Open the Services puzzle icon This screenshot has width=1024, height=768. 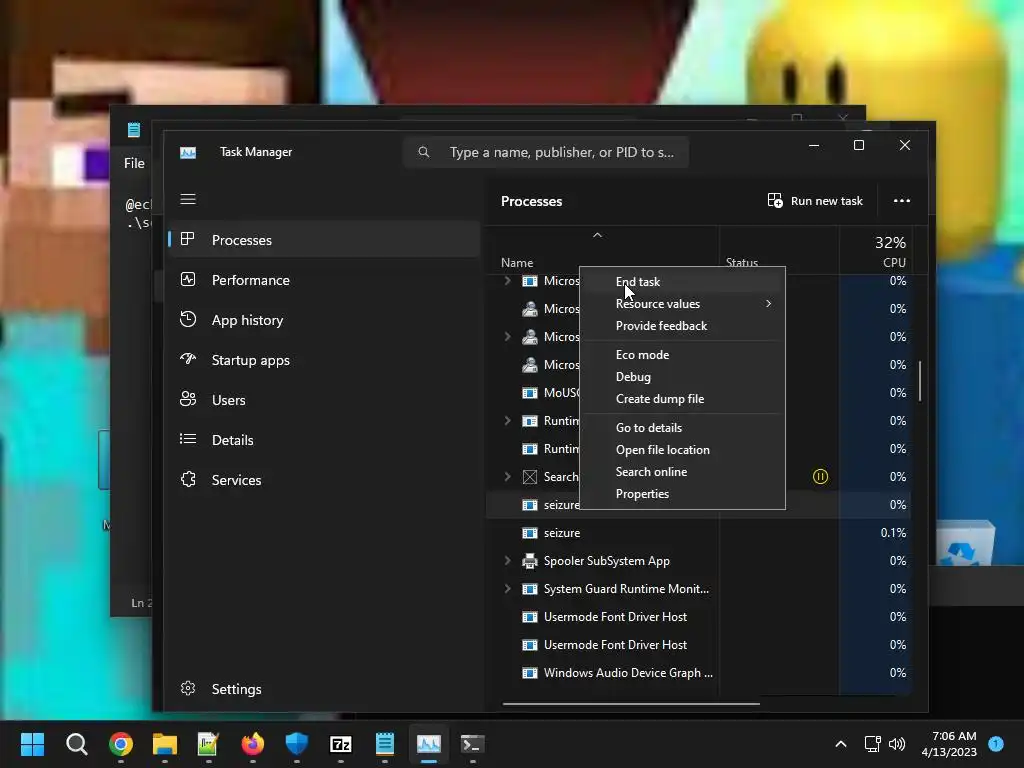coord(188,479)
